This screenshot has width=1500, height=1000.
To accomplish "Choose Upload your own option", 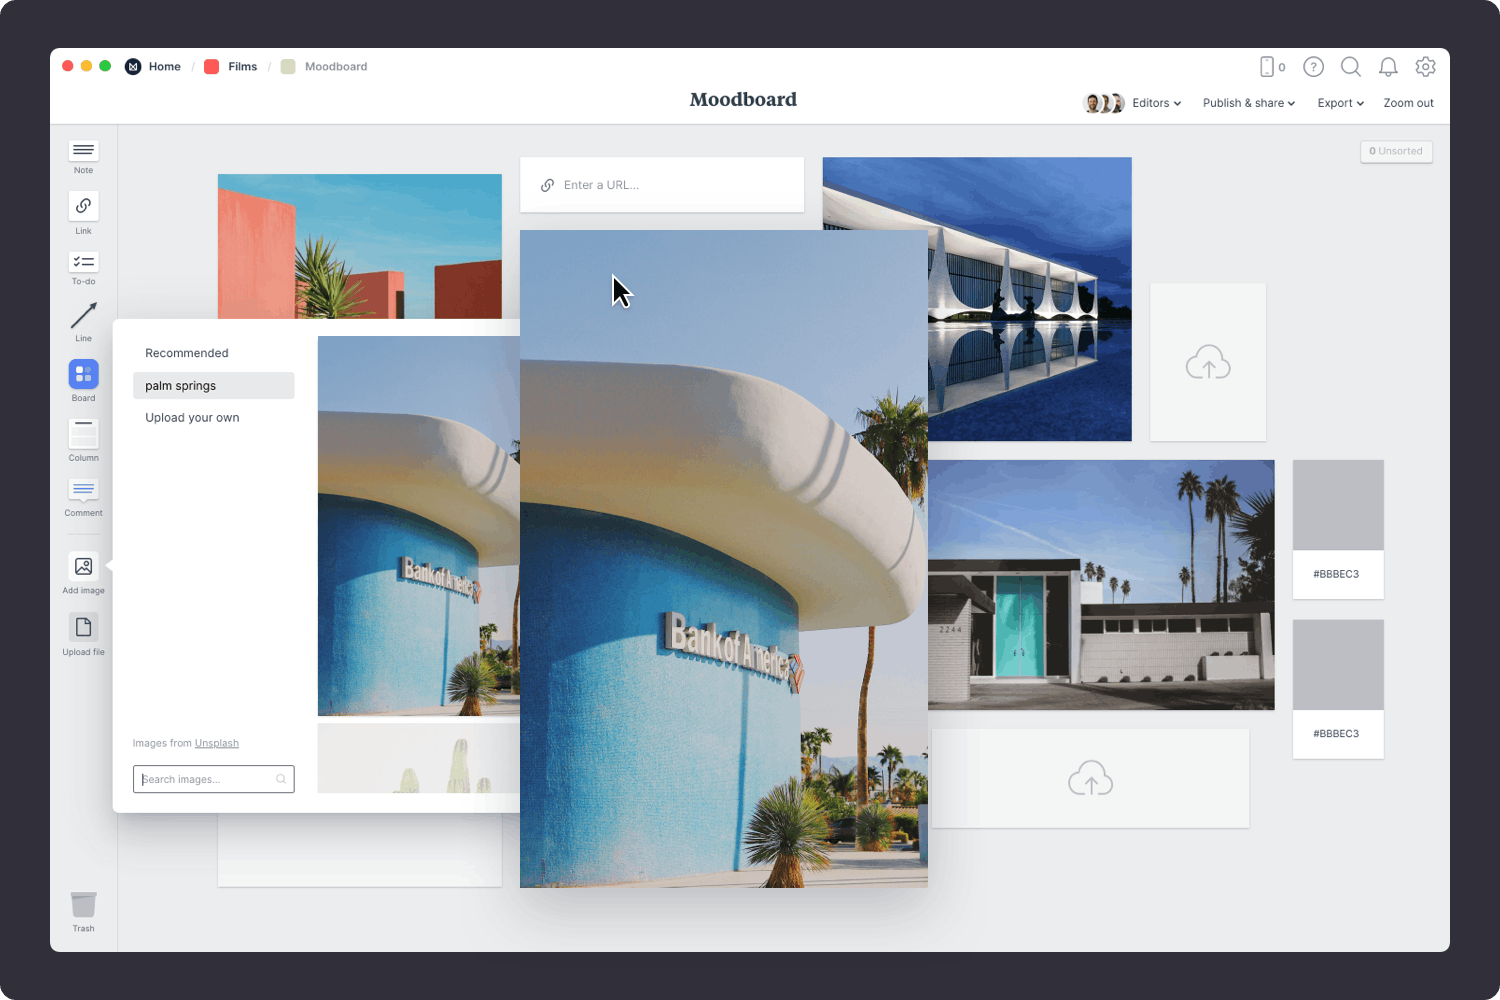I will click(192, 418).
